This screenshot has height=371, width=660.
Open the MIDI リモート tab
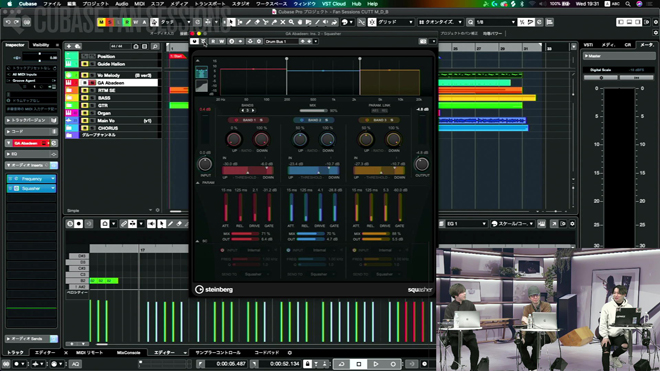click(89, 352)
